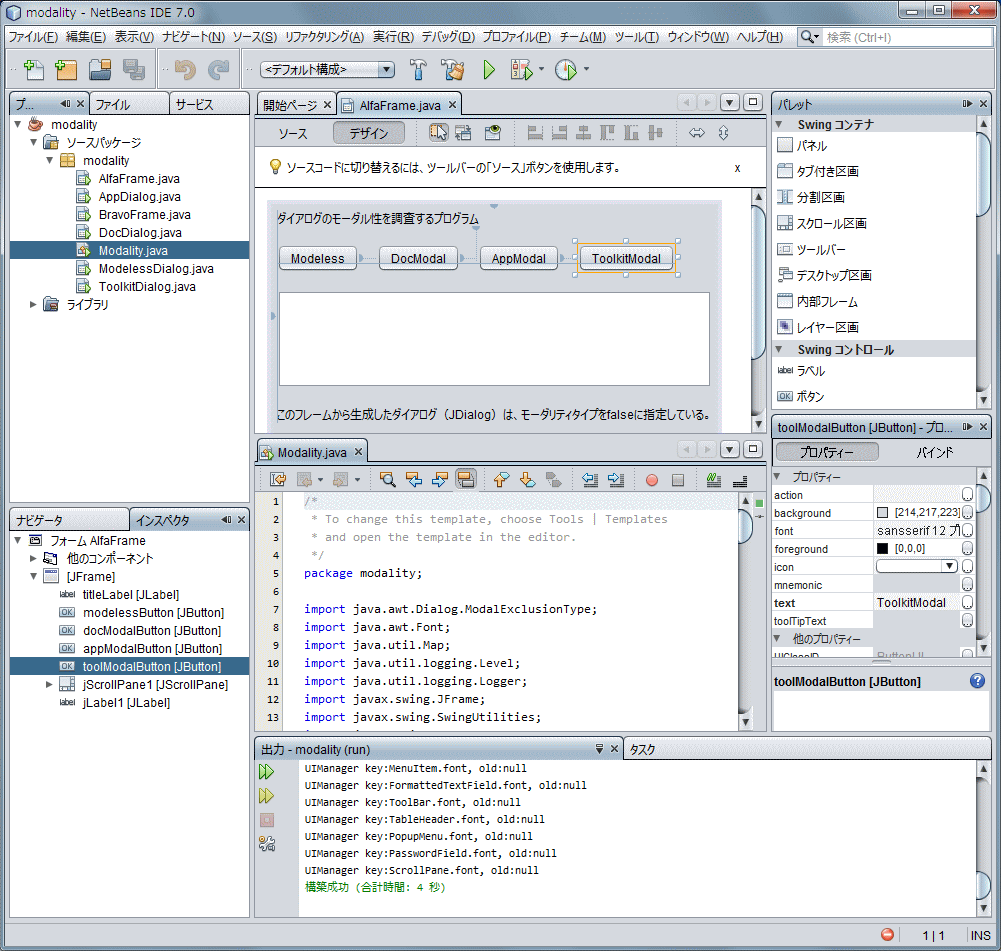Click the red error indicator in status bar
1001x951 pixels.
tap(887, 935)
